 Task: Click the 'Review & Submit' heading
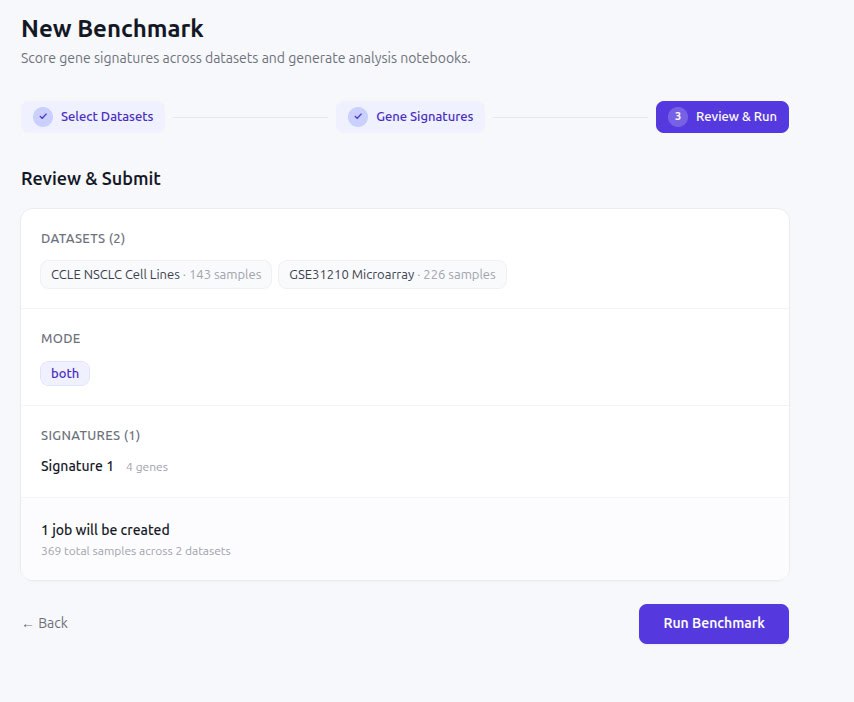(91, 179)
